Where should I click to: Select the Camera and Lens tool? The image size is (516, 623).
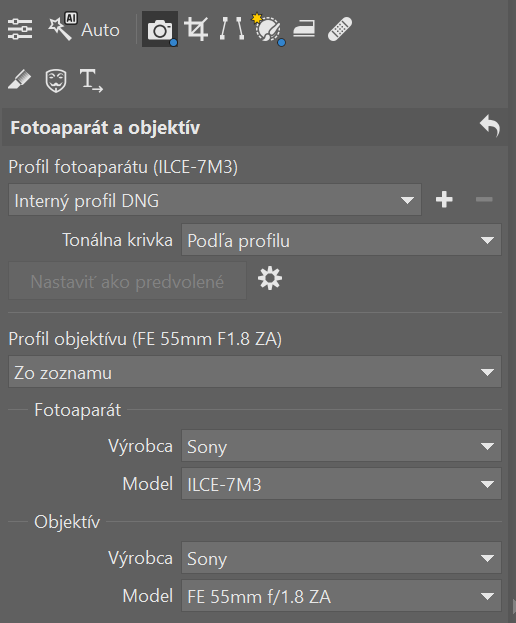[160, 29]
